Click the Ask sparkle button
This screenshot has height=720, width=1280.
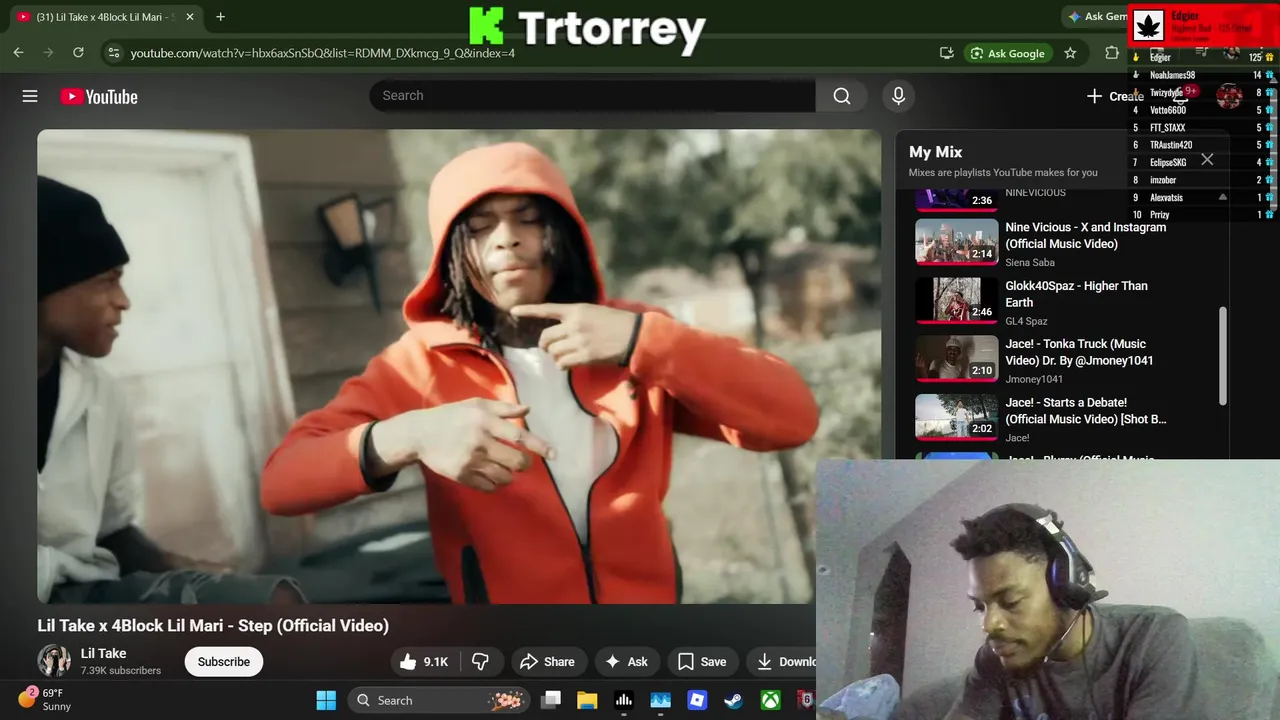[626, 661]
